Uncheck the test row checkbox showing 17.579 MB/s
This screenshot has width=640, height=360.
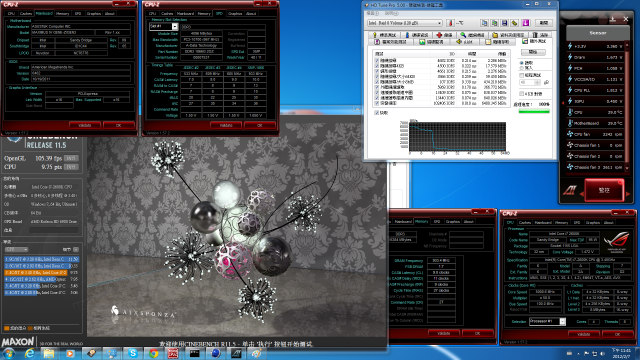pos(377,65)
